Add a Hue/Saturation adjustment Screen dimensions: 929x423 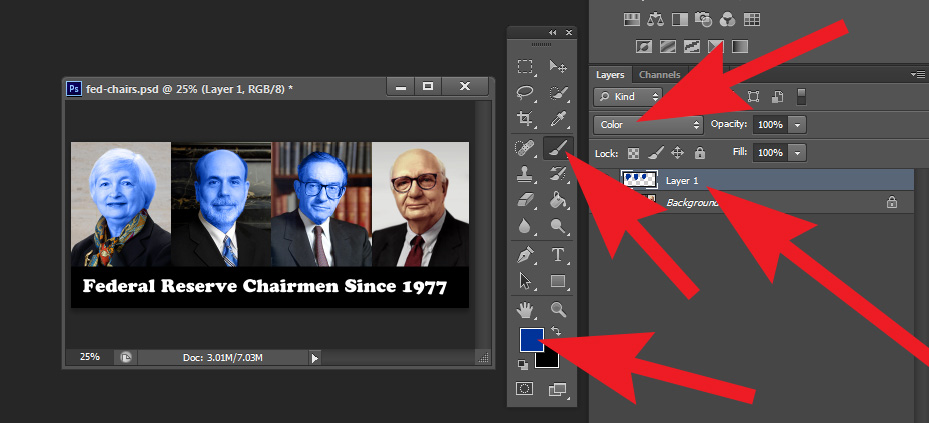click(632, 20)
